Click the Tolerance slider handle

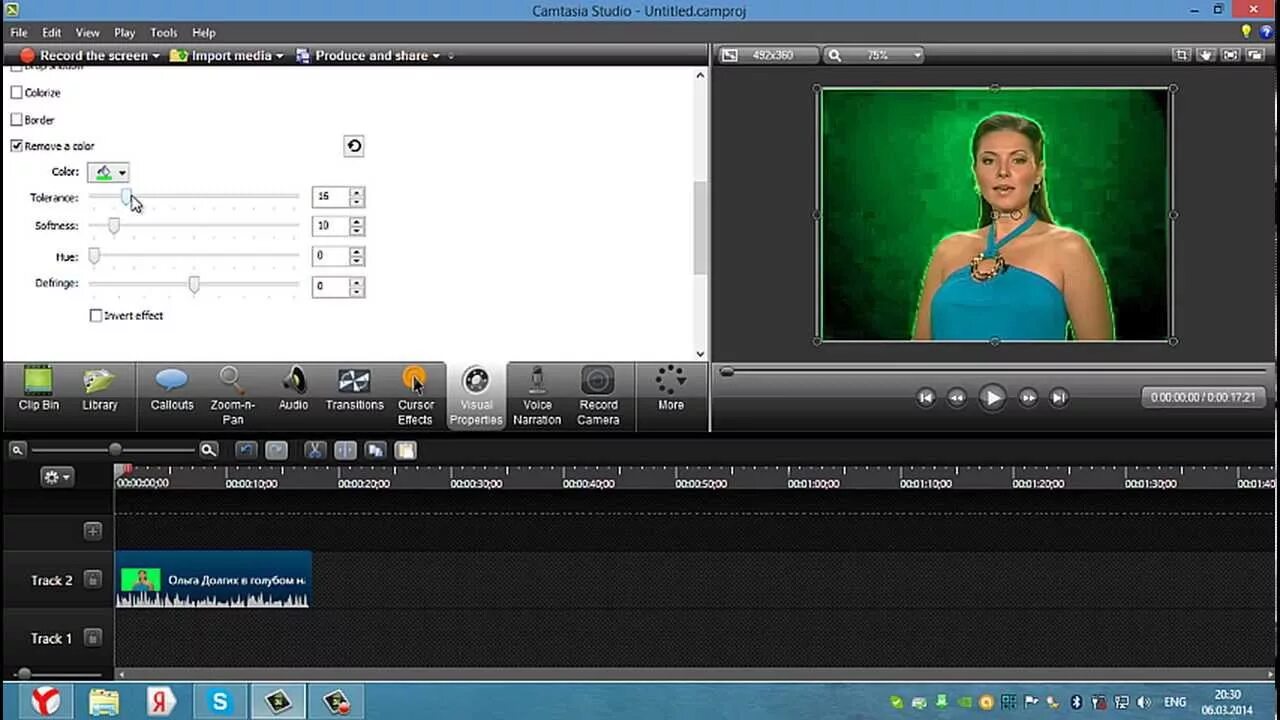coord(127,197)
